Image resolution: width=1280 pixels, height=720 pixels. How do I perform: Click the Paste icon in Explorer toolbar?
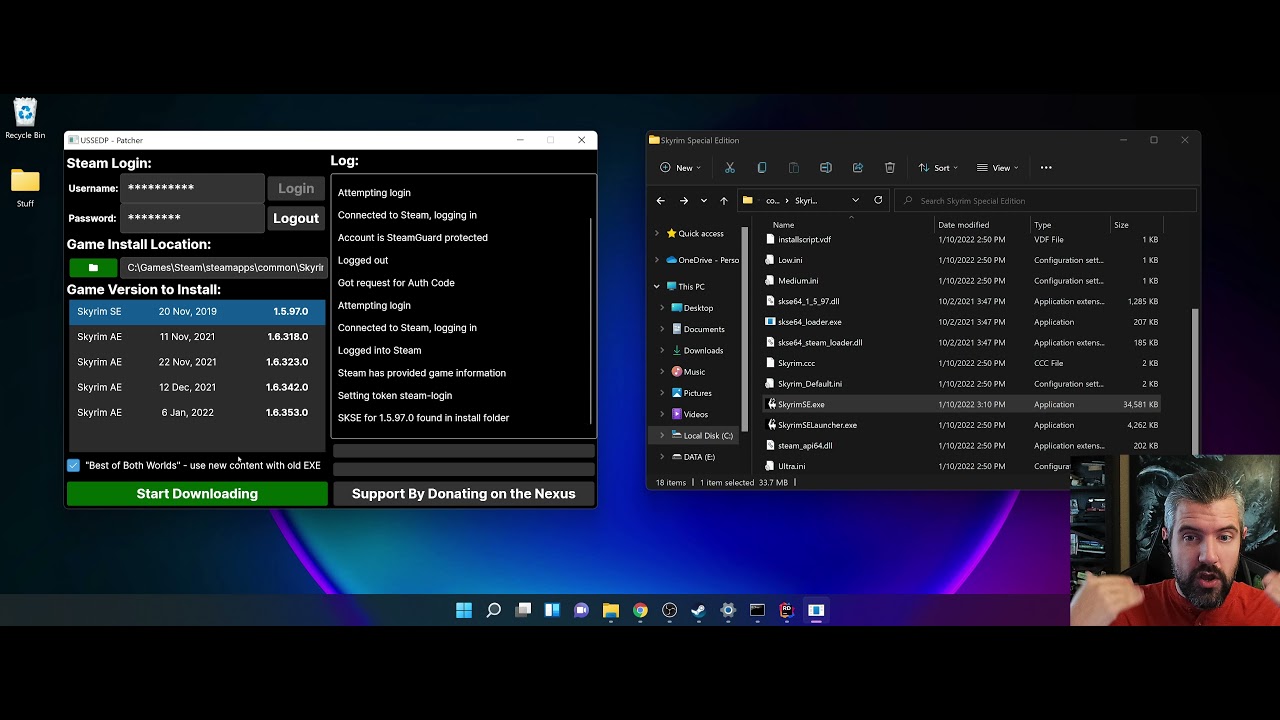794,168
